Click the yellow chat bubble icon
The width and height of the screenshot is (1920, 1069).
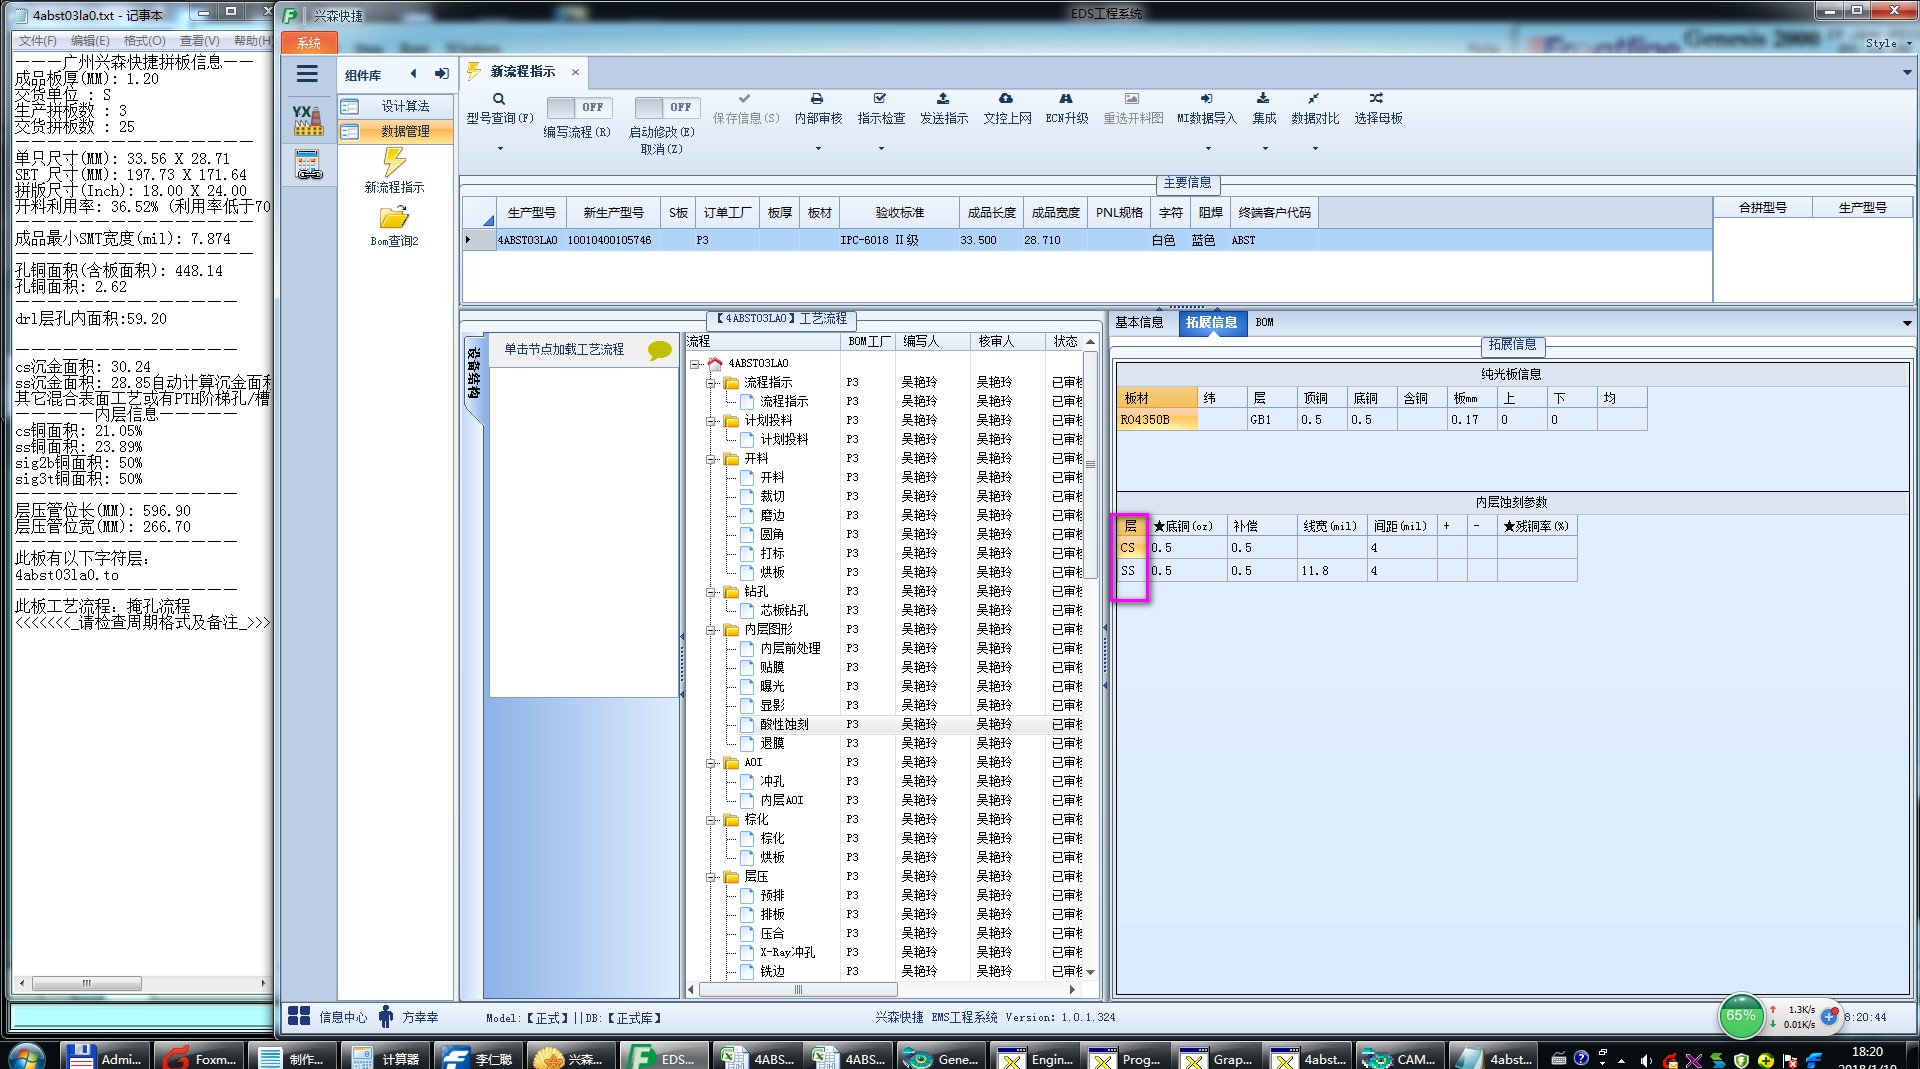pyautogui.click(x=660, y=350)
